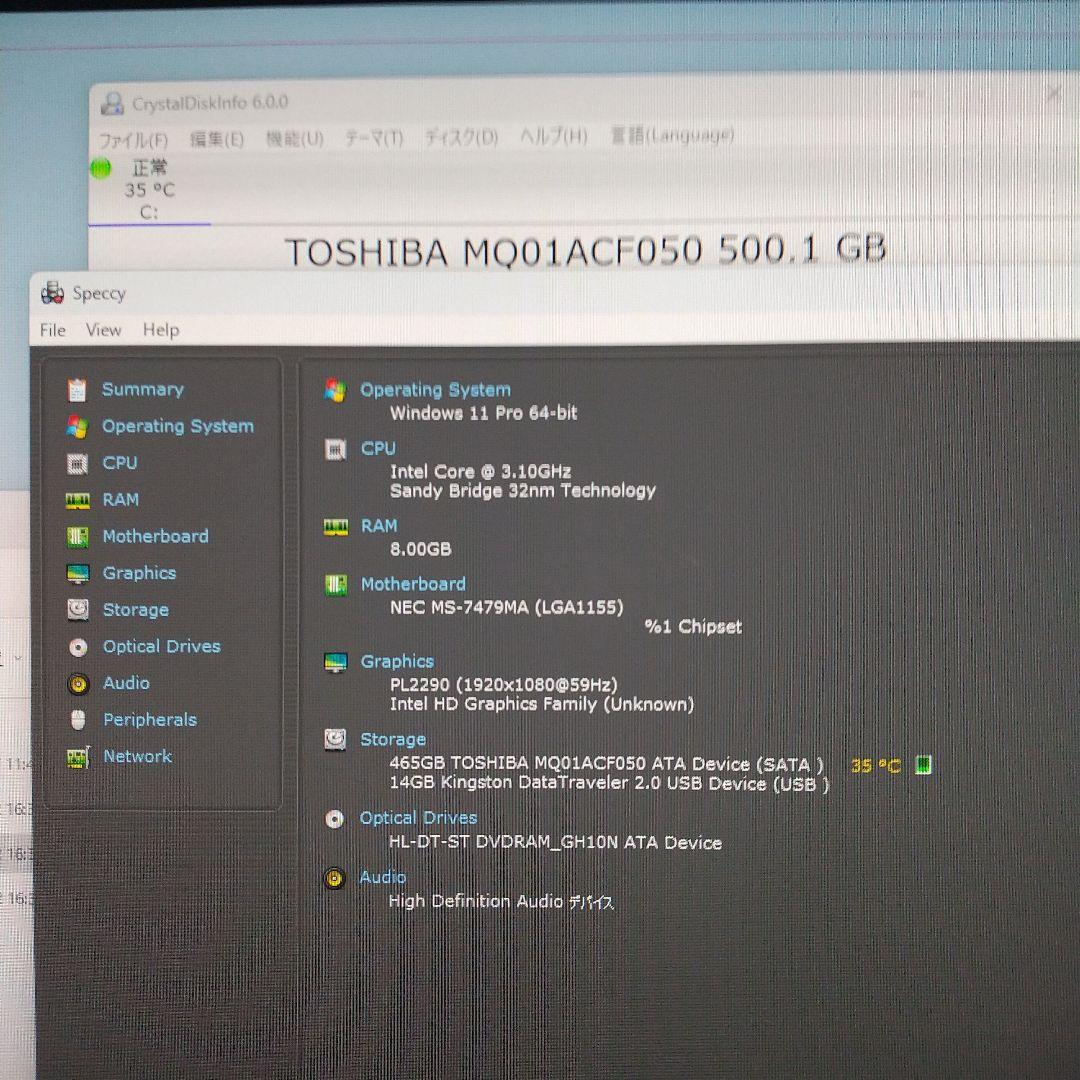
Task: Click the Storage disk icon in sidebar
Action: [80, 610]
